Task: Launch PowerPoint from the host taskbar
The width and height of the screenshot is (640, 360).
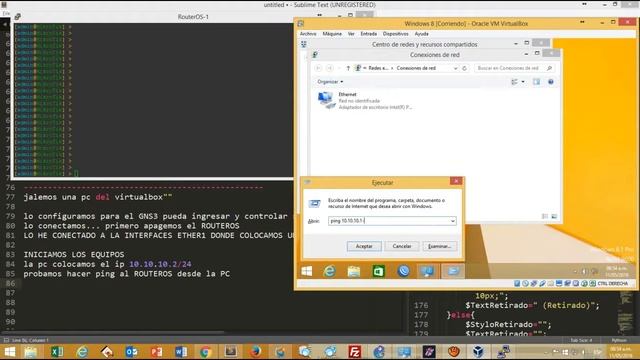Action: click(x=156, y=352)
